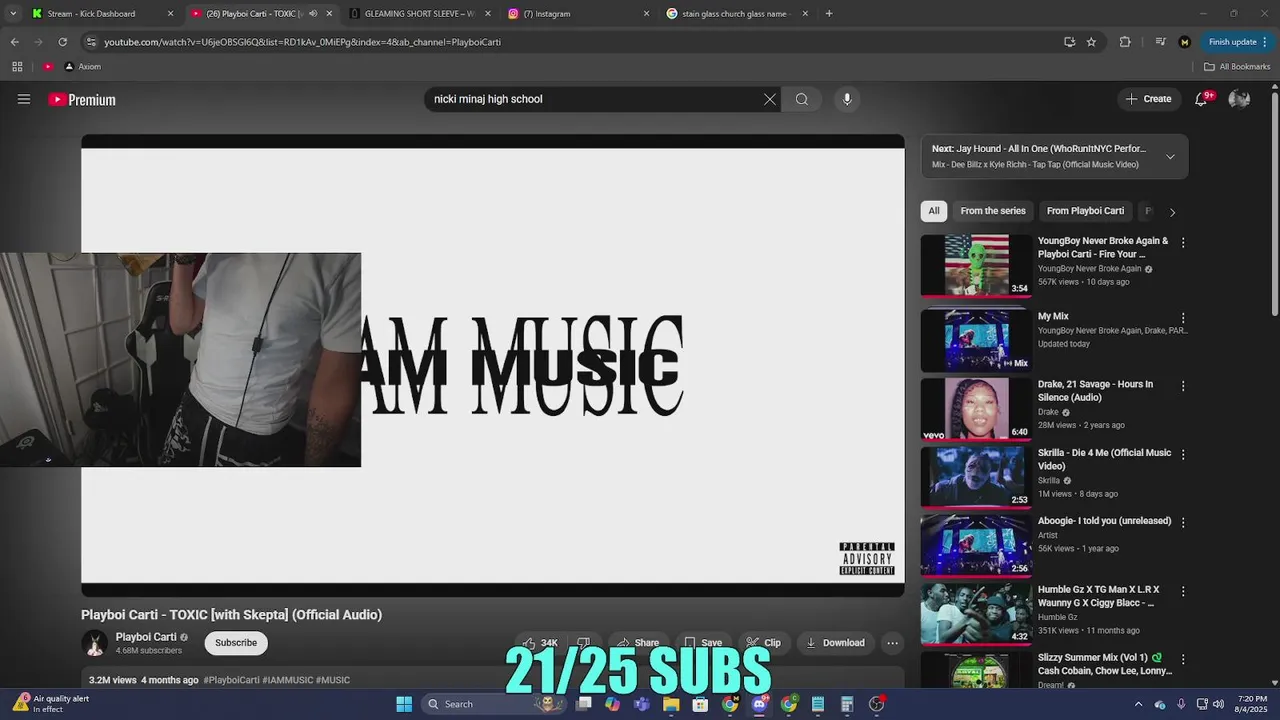The height and width of the screenshot is (720, 1280).
Task: Open options for YoungBoy Fire Your Manager video
Action: (x=1183, y=242)
